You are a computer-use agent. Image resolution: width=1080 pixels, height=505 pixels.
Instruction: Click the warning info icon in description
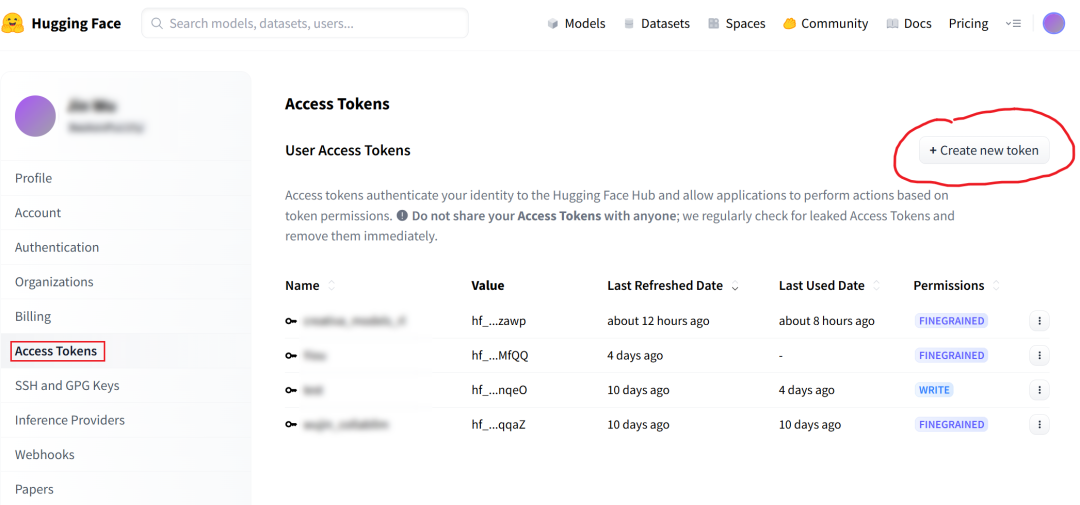402,216
